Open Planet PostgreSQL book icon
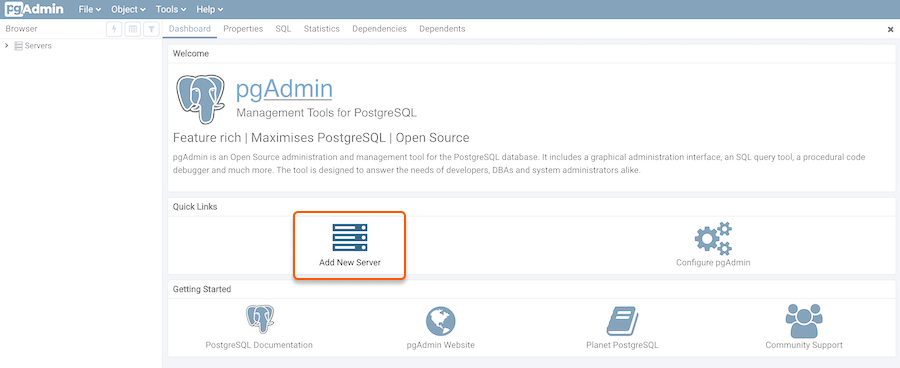This screenshot has width=900, height=368. (x=623, y=321)
